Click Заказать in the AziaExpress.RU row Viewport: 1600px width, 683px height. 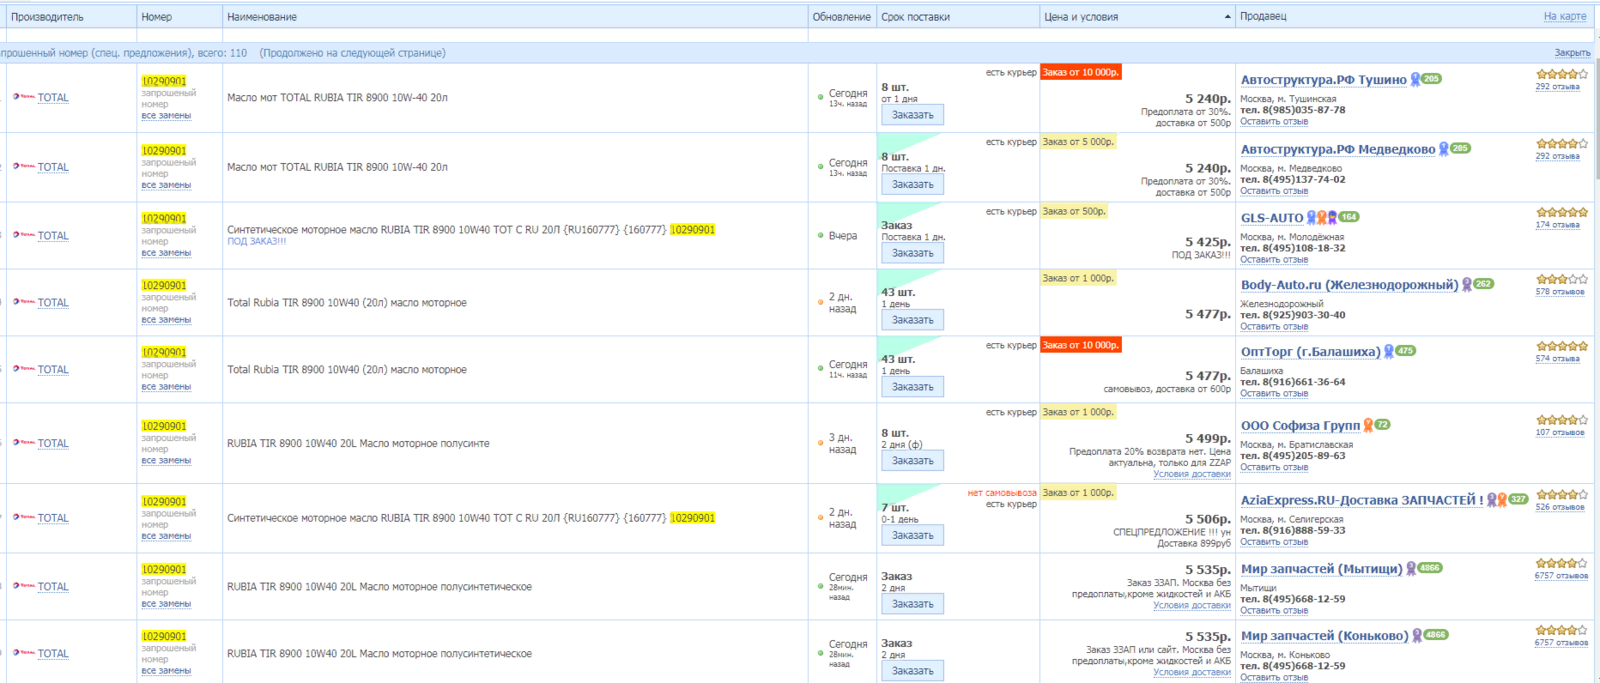[912, 535]
